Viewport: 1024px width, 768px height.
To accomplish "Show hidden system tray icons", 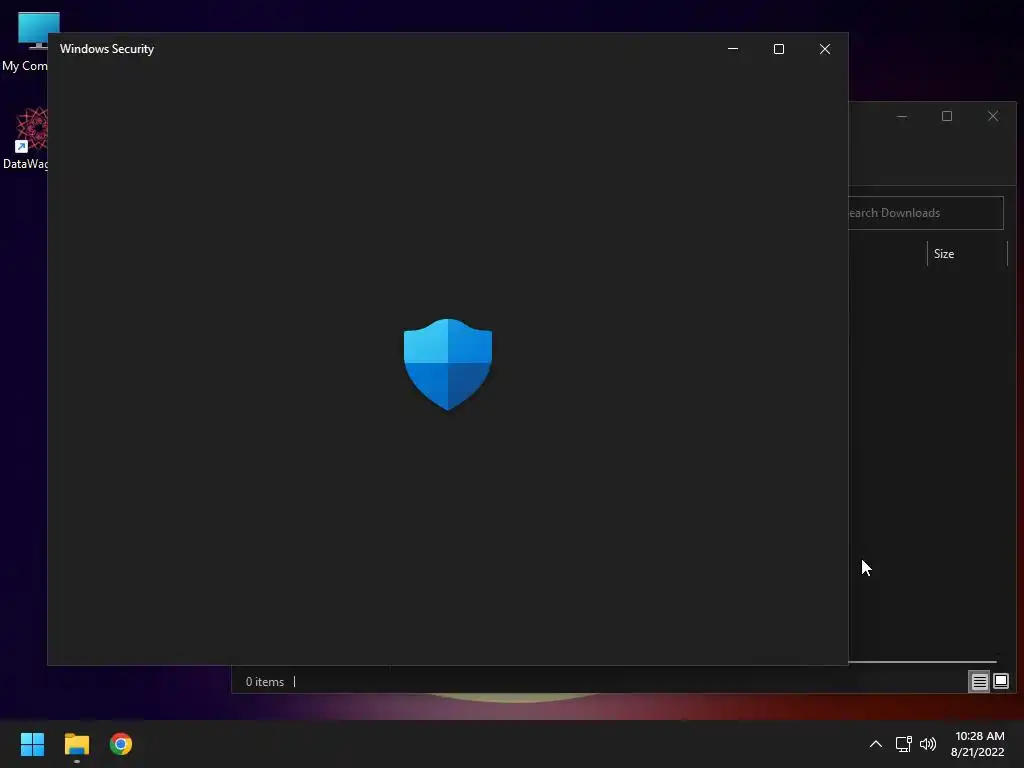I will (876, 744).
